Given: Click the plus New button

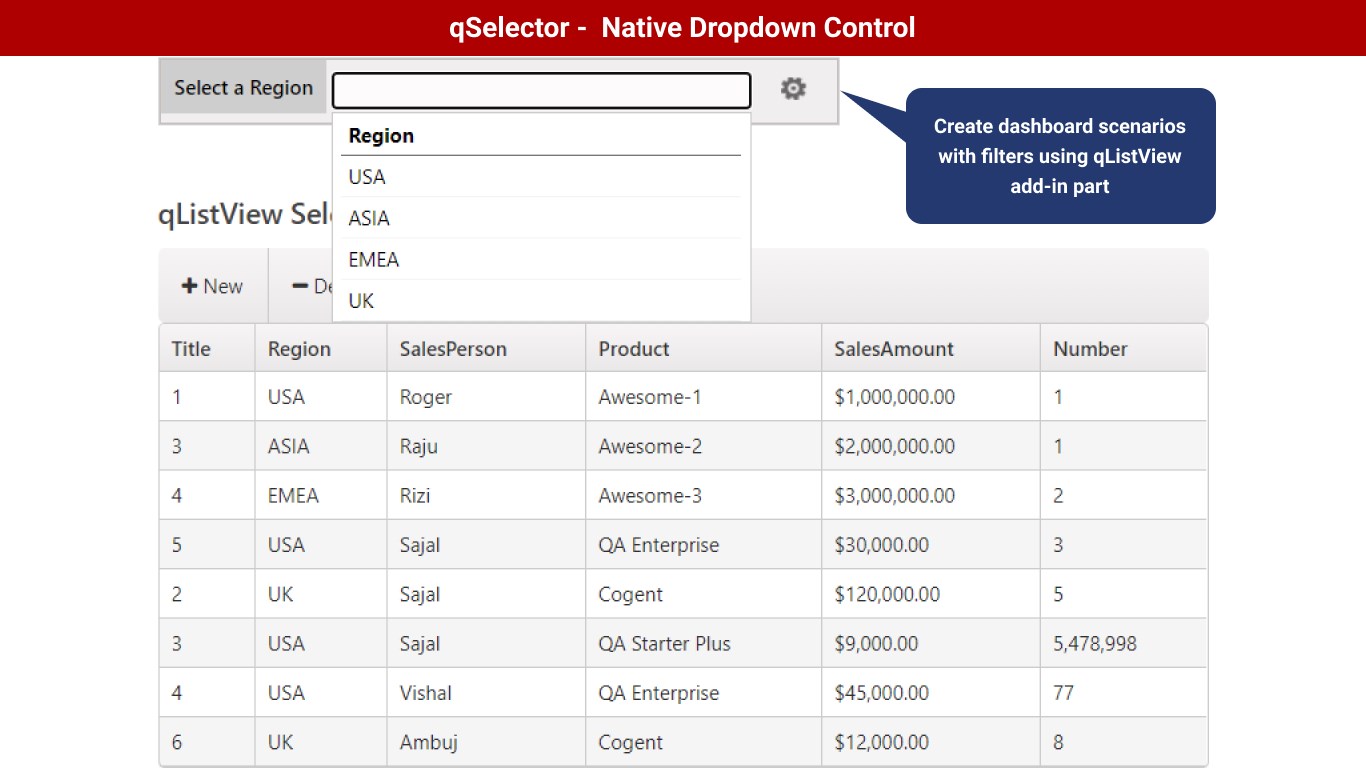Looking at the screenshot, I should pos(212,286).
